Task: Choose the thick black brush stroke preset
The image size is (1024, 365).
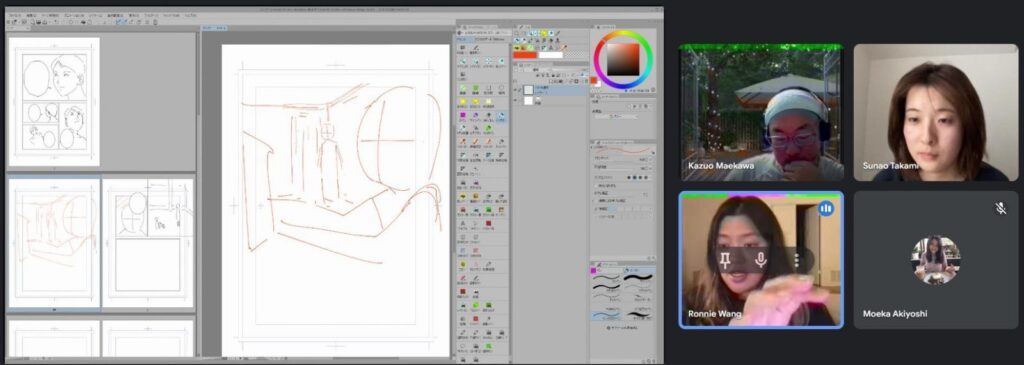Action: click(x=638, y=277)
